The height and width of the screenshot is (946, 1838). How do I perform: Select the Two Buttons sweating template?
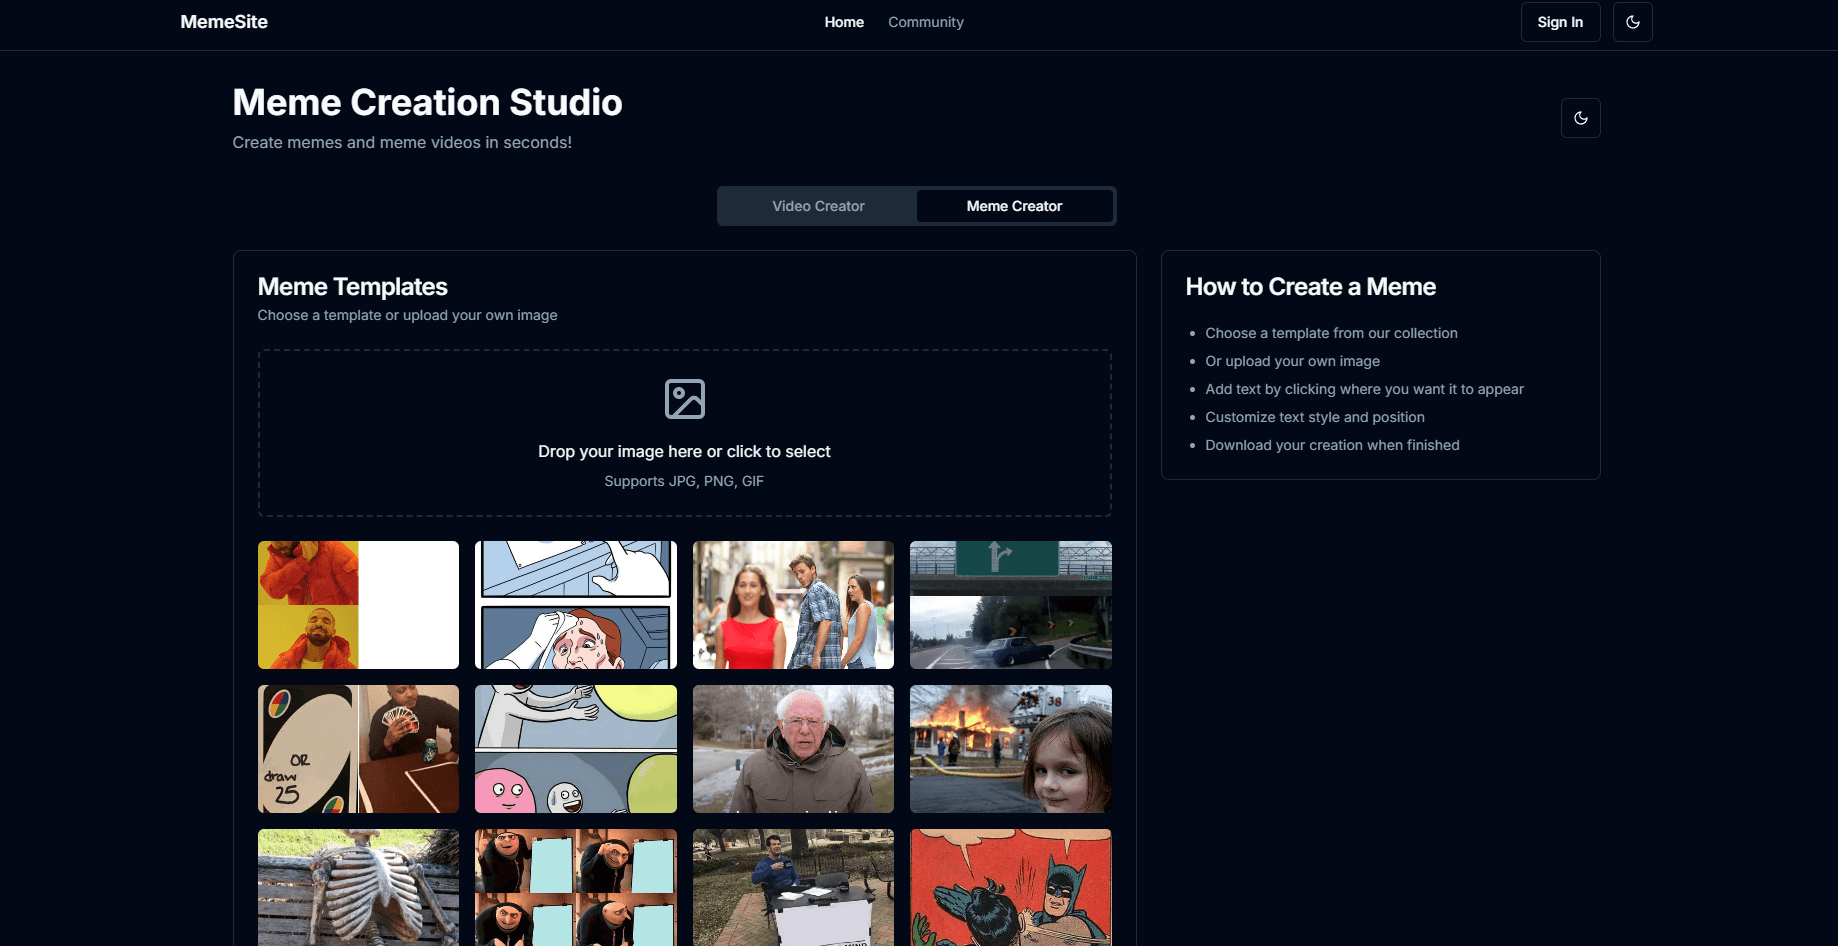click(x=575, y=605)
